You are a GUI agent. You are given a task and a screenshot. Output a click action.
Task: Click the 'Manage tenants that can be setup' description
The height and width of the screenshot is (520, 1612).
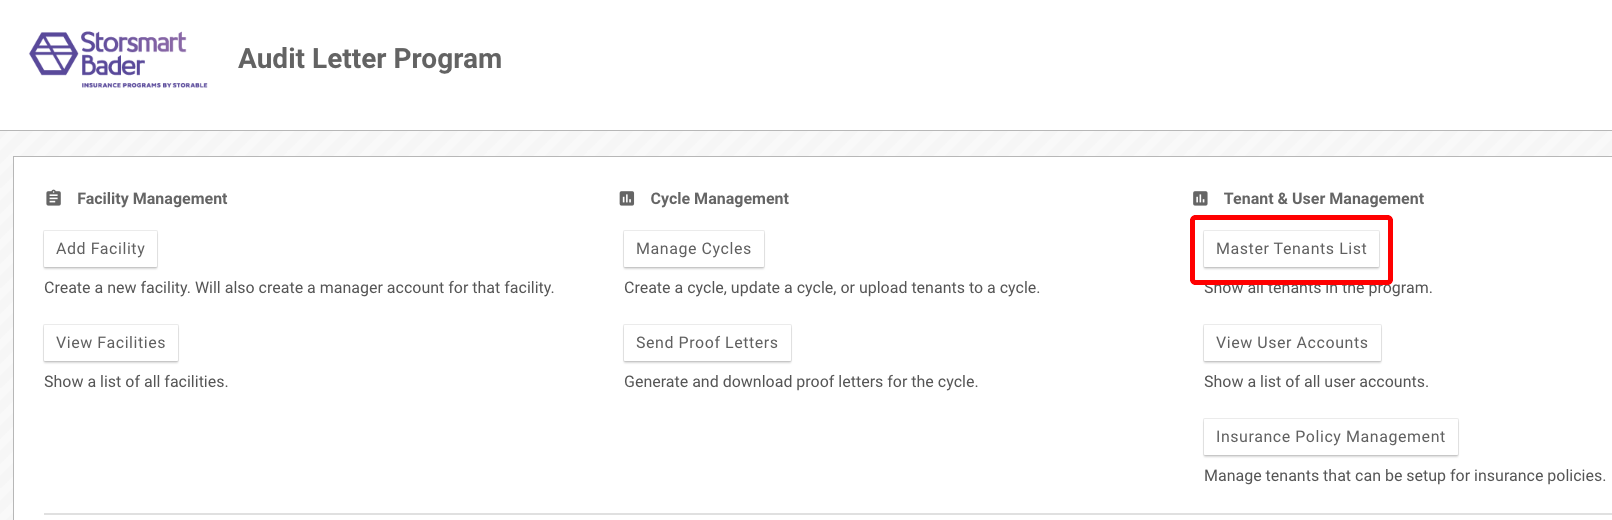coord(1405,476)
